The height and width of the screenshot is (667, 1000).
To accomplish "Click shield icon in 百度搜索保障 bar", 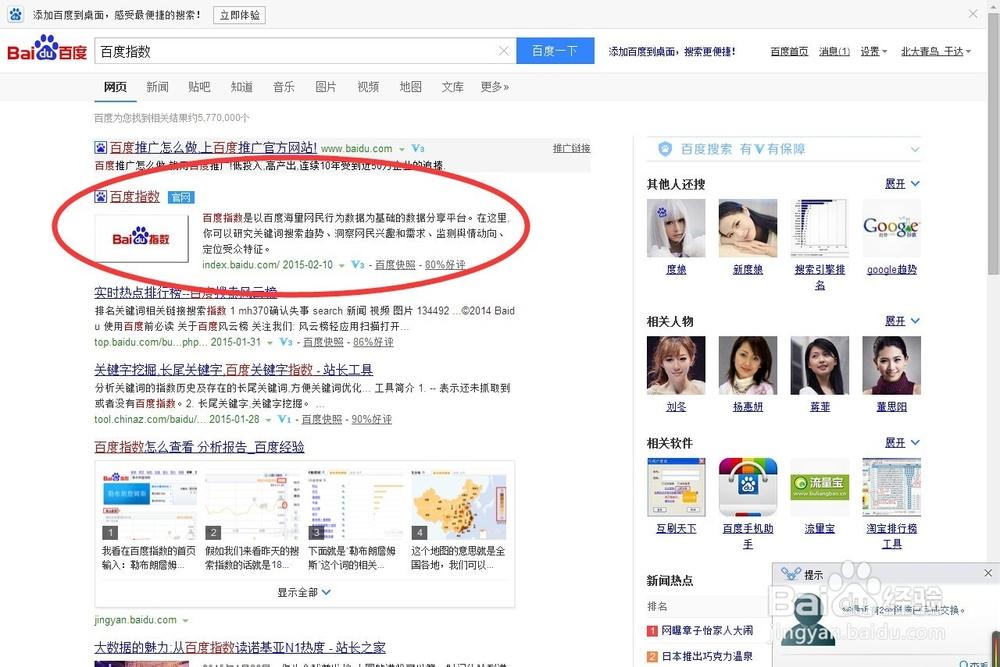I will point(665,149).
